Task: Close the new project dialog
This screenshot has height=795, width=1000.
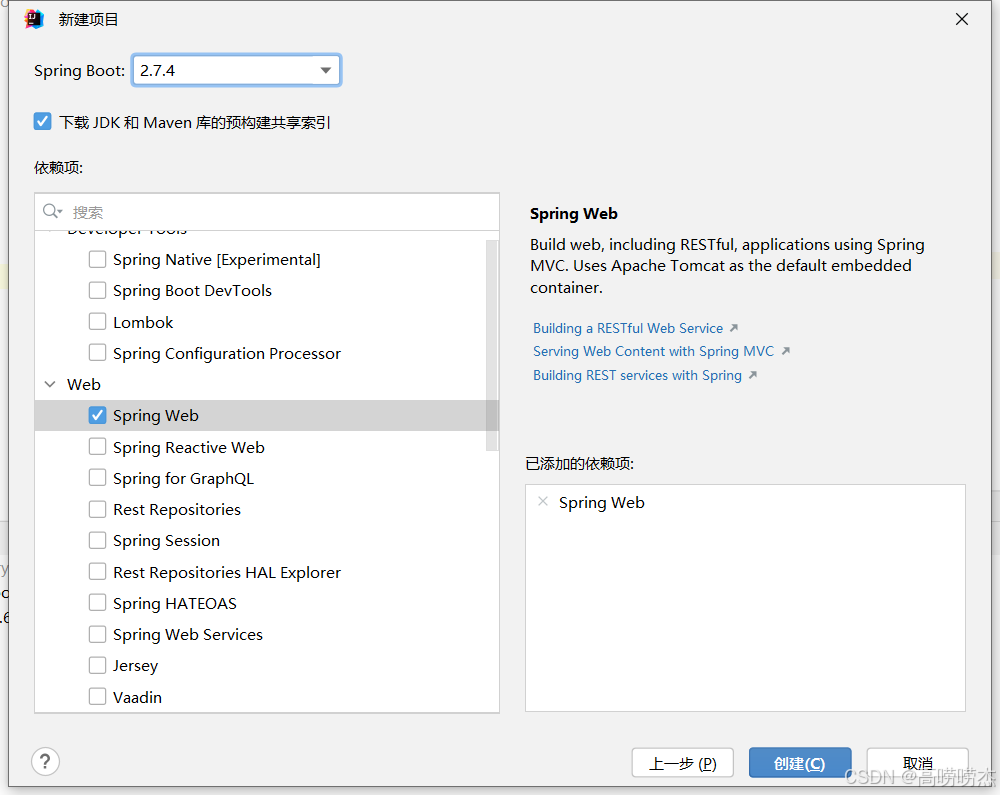Action: pos(962,19)
